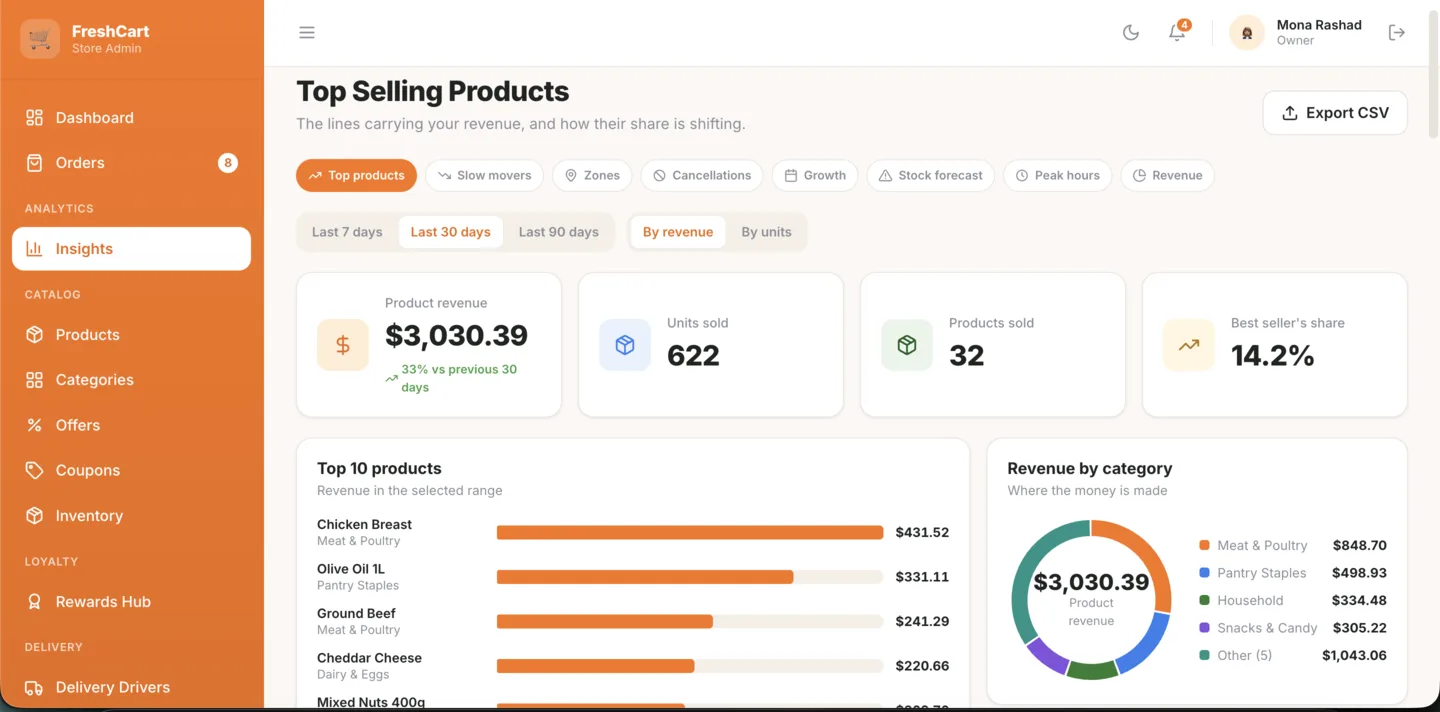Open the Zones insights tab
Screen dimensions: 1440x712
coord(592,175)
